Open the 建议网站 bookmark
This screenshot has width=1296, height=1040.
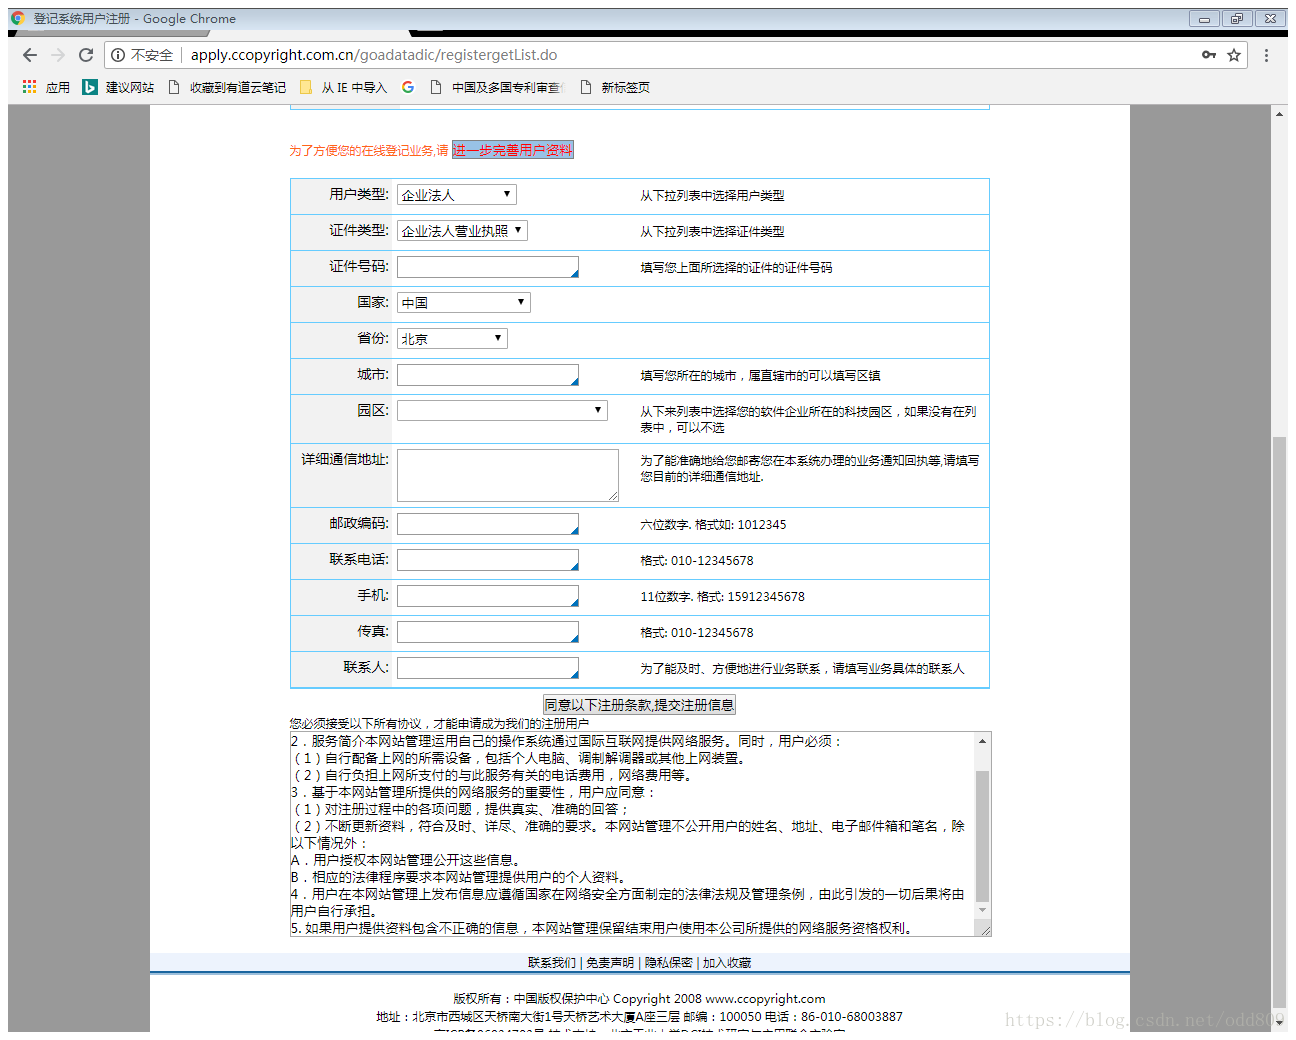pyautogui.click(x=119, y=87)
